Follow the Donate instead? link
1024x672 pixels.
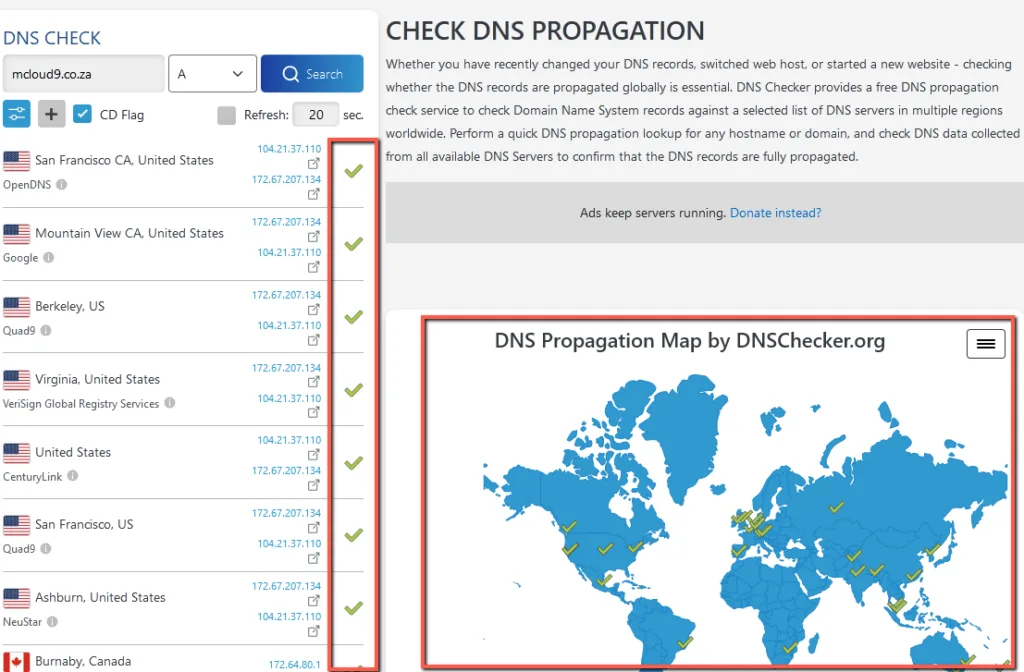(x=775, y=213)
